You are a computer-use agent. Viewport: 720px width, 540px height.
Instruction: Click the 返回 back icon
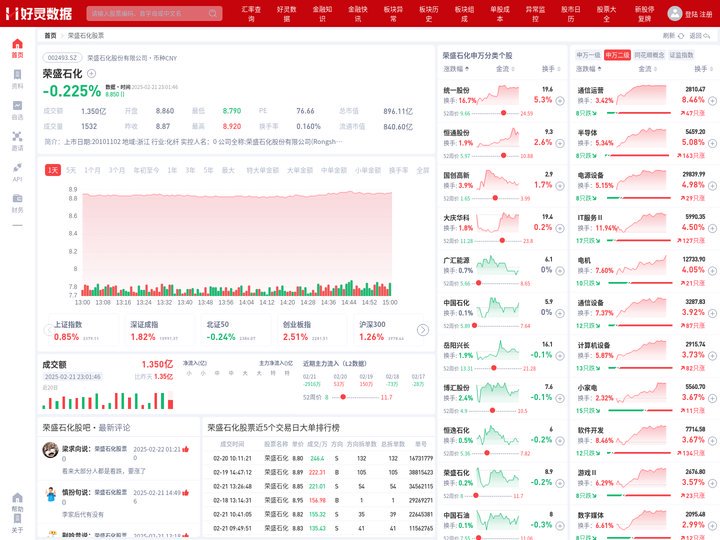click(x=707, y=36)
